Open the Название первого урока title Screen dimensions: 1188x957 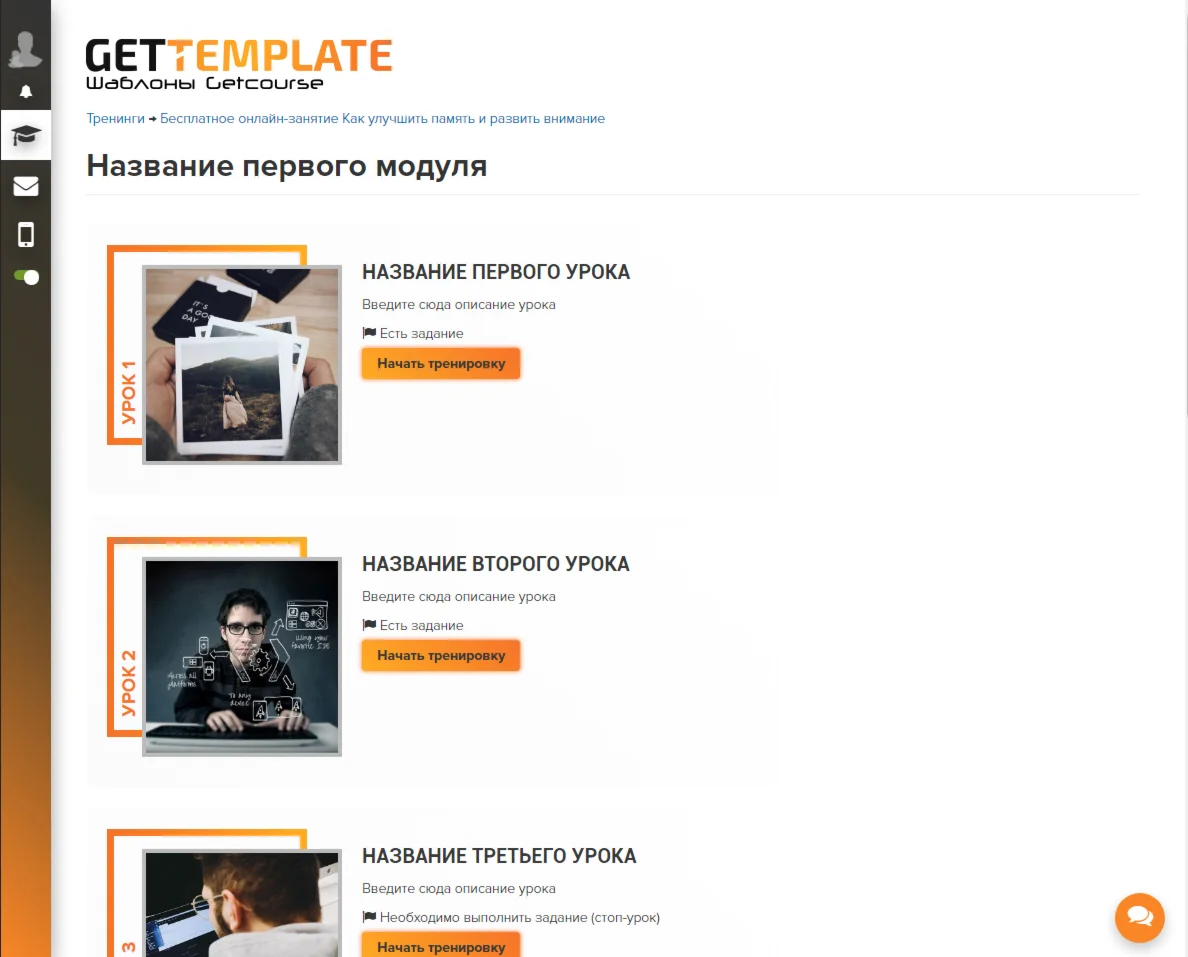[x=496, y=272]
